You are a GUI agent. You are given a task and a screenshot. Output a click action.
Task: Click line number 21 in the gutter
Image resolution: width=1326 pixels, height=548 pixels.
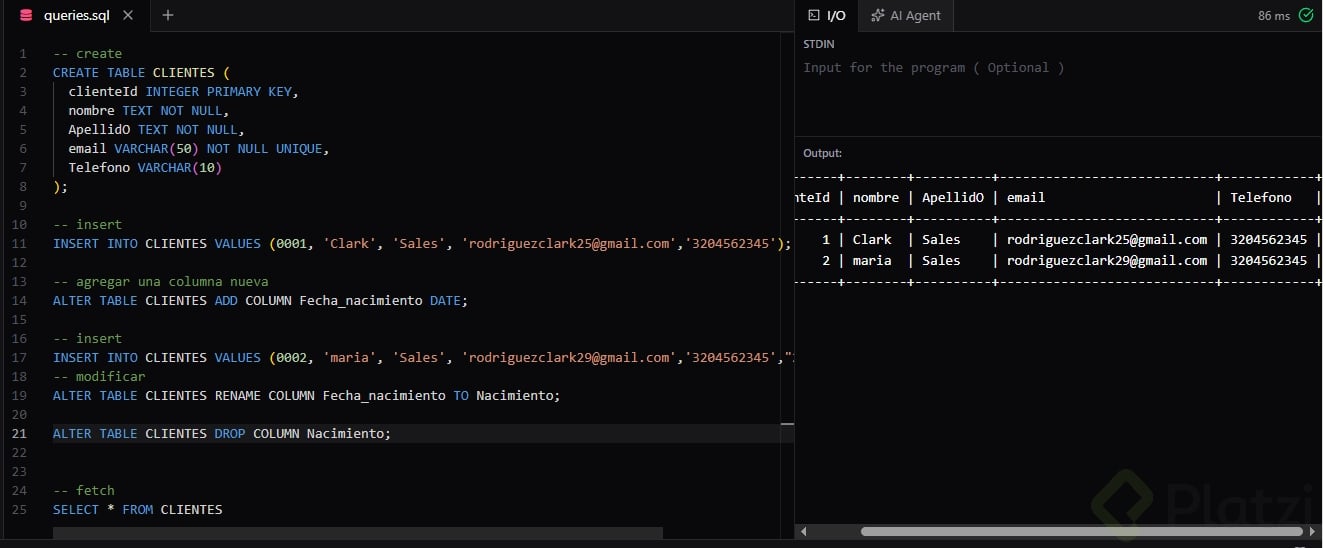(x=20, y=434)
